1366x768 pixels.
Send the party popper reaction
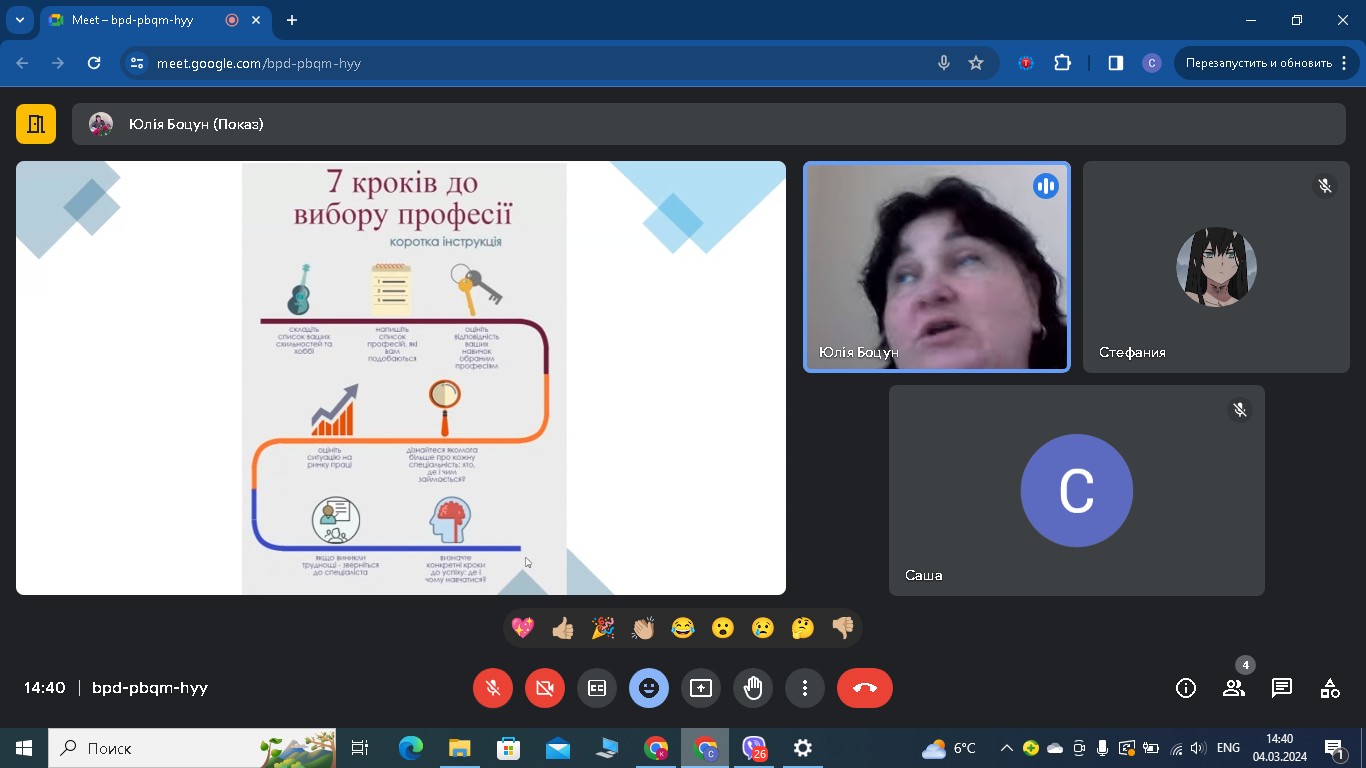603,628
